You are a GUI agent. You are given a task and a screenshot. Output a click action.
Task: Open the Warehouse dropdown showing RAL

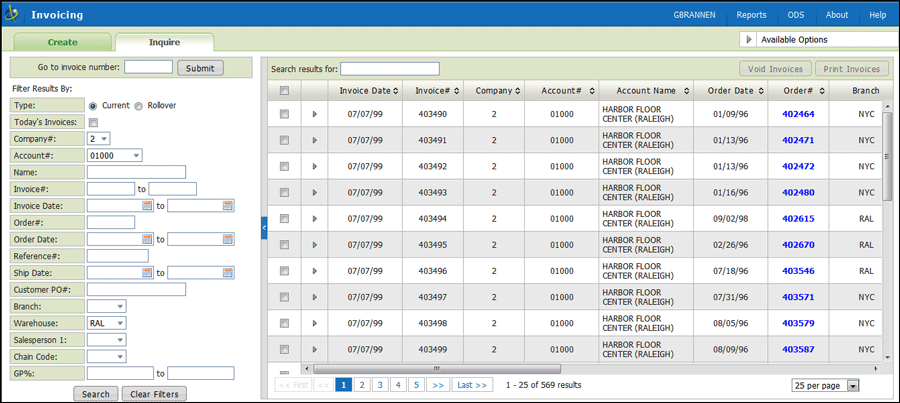(x=107, y=323)
